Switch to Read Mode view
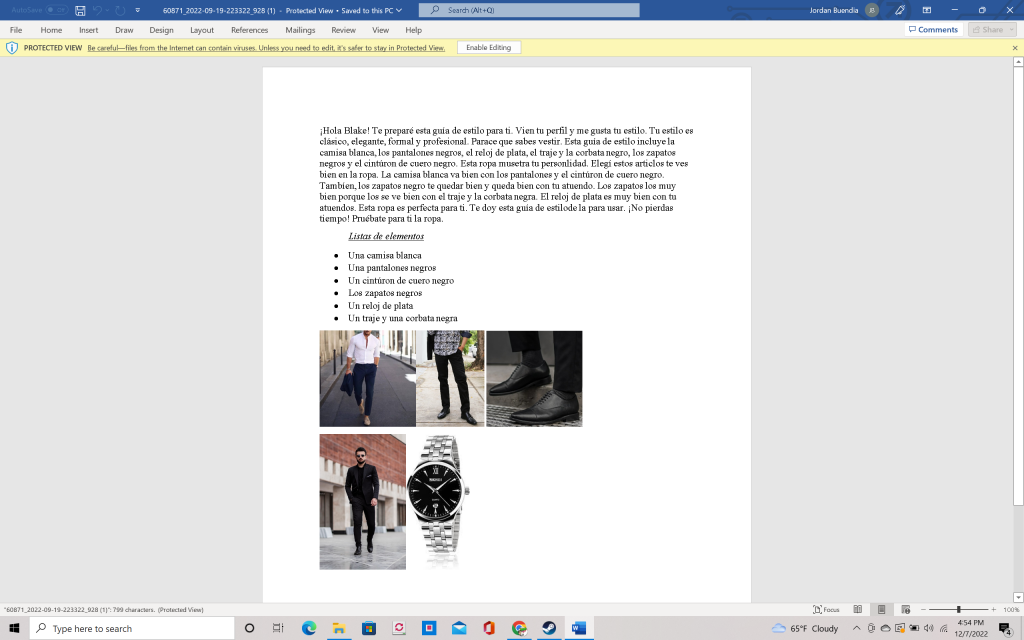 coord(857,609)
